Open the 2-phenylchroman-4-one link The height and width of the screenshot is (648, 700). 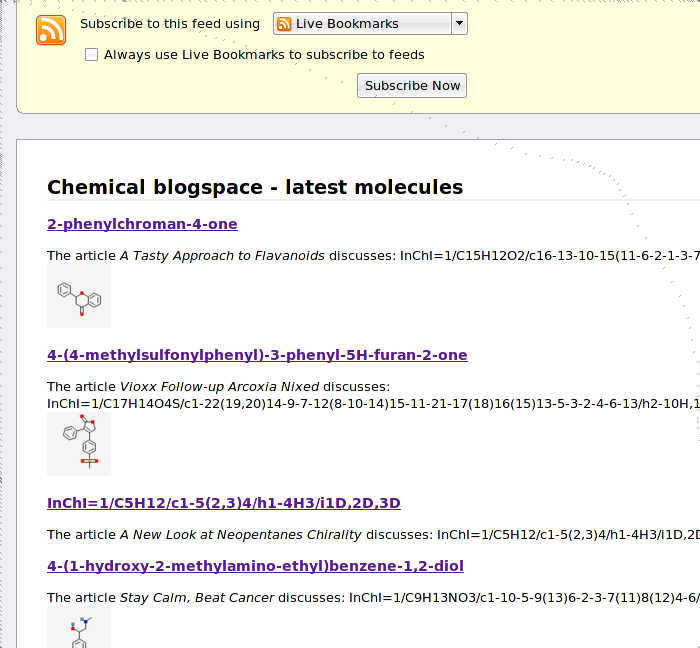click(x=142, y=224)
